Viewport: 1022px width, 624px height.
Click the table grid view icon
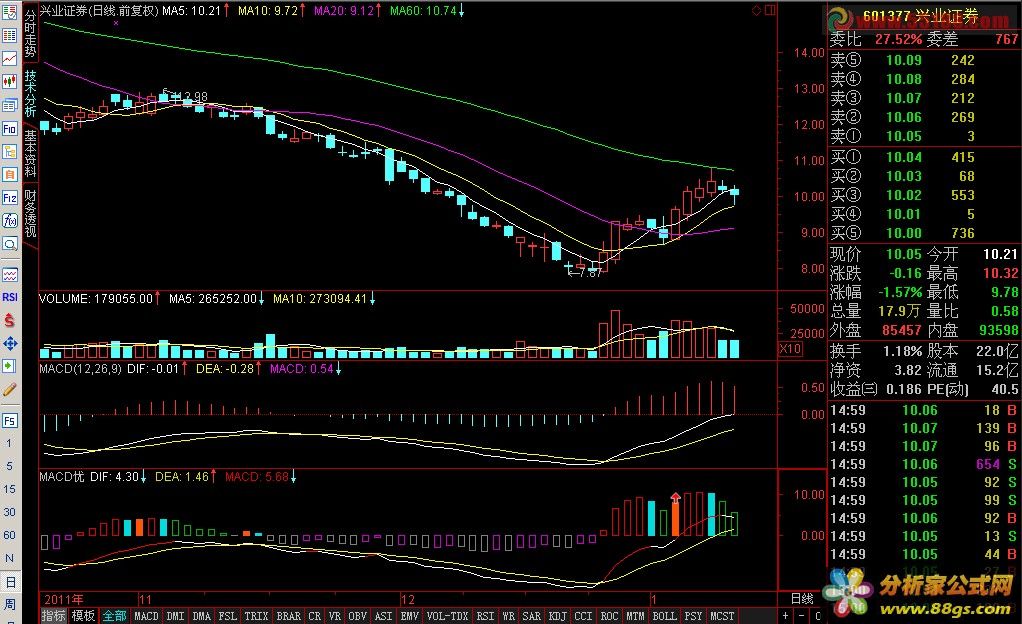[10, 36]
